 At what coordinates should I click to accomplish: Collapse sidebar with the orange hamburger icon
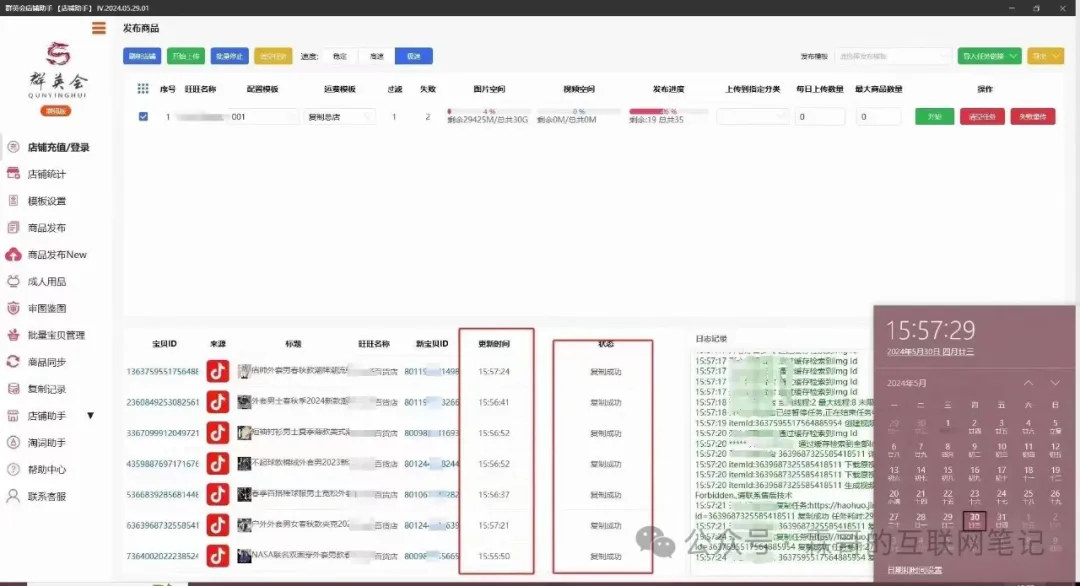98,28
